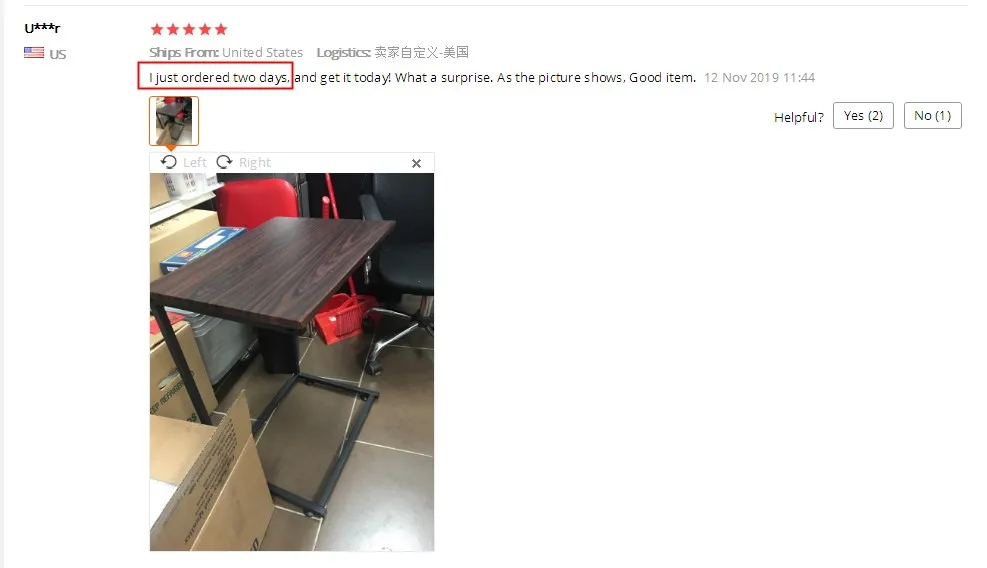Mark review unhelpful with No (1)

tap(932, 115)
